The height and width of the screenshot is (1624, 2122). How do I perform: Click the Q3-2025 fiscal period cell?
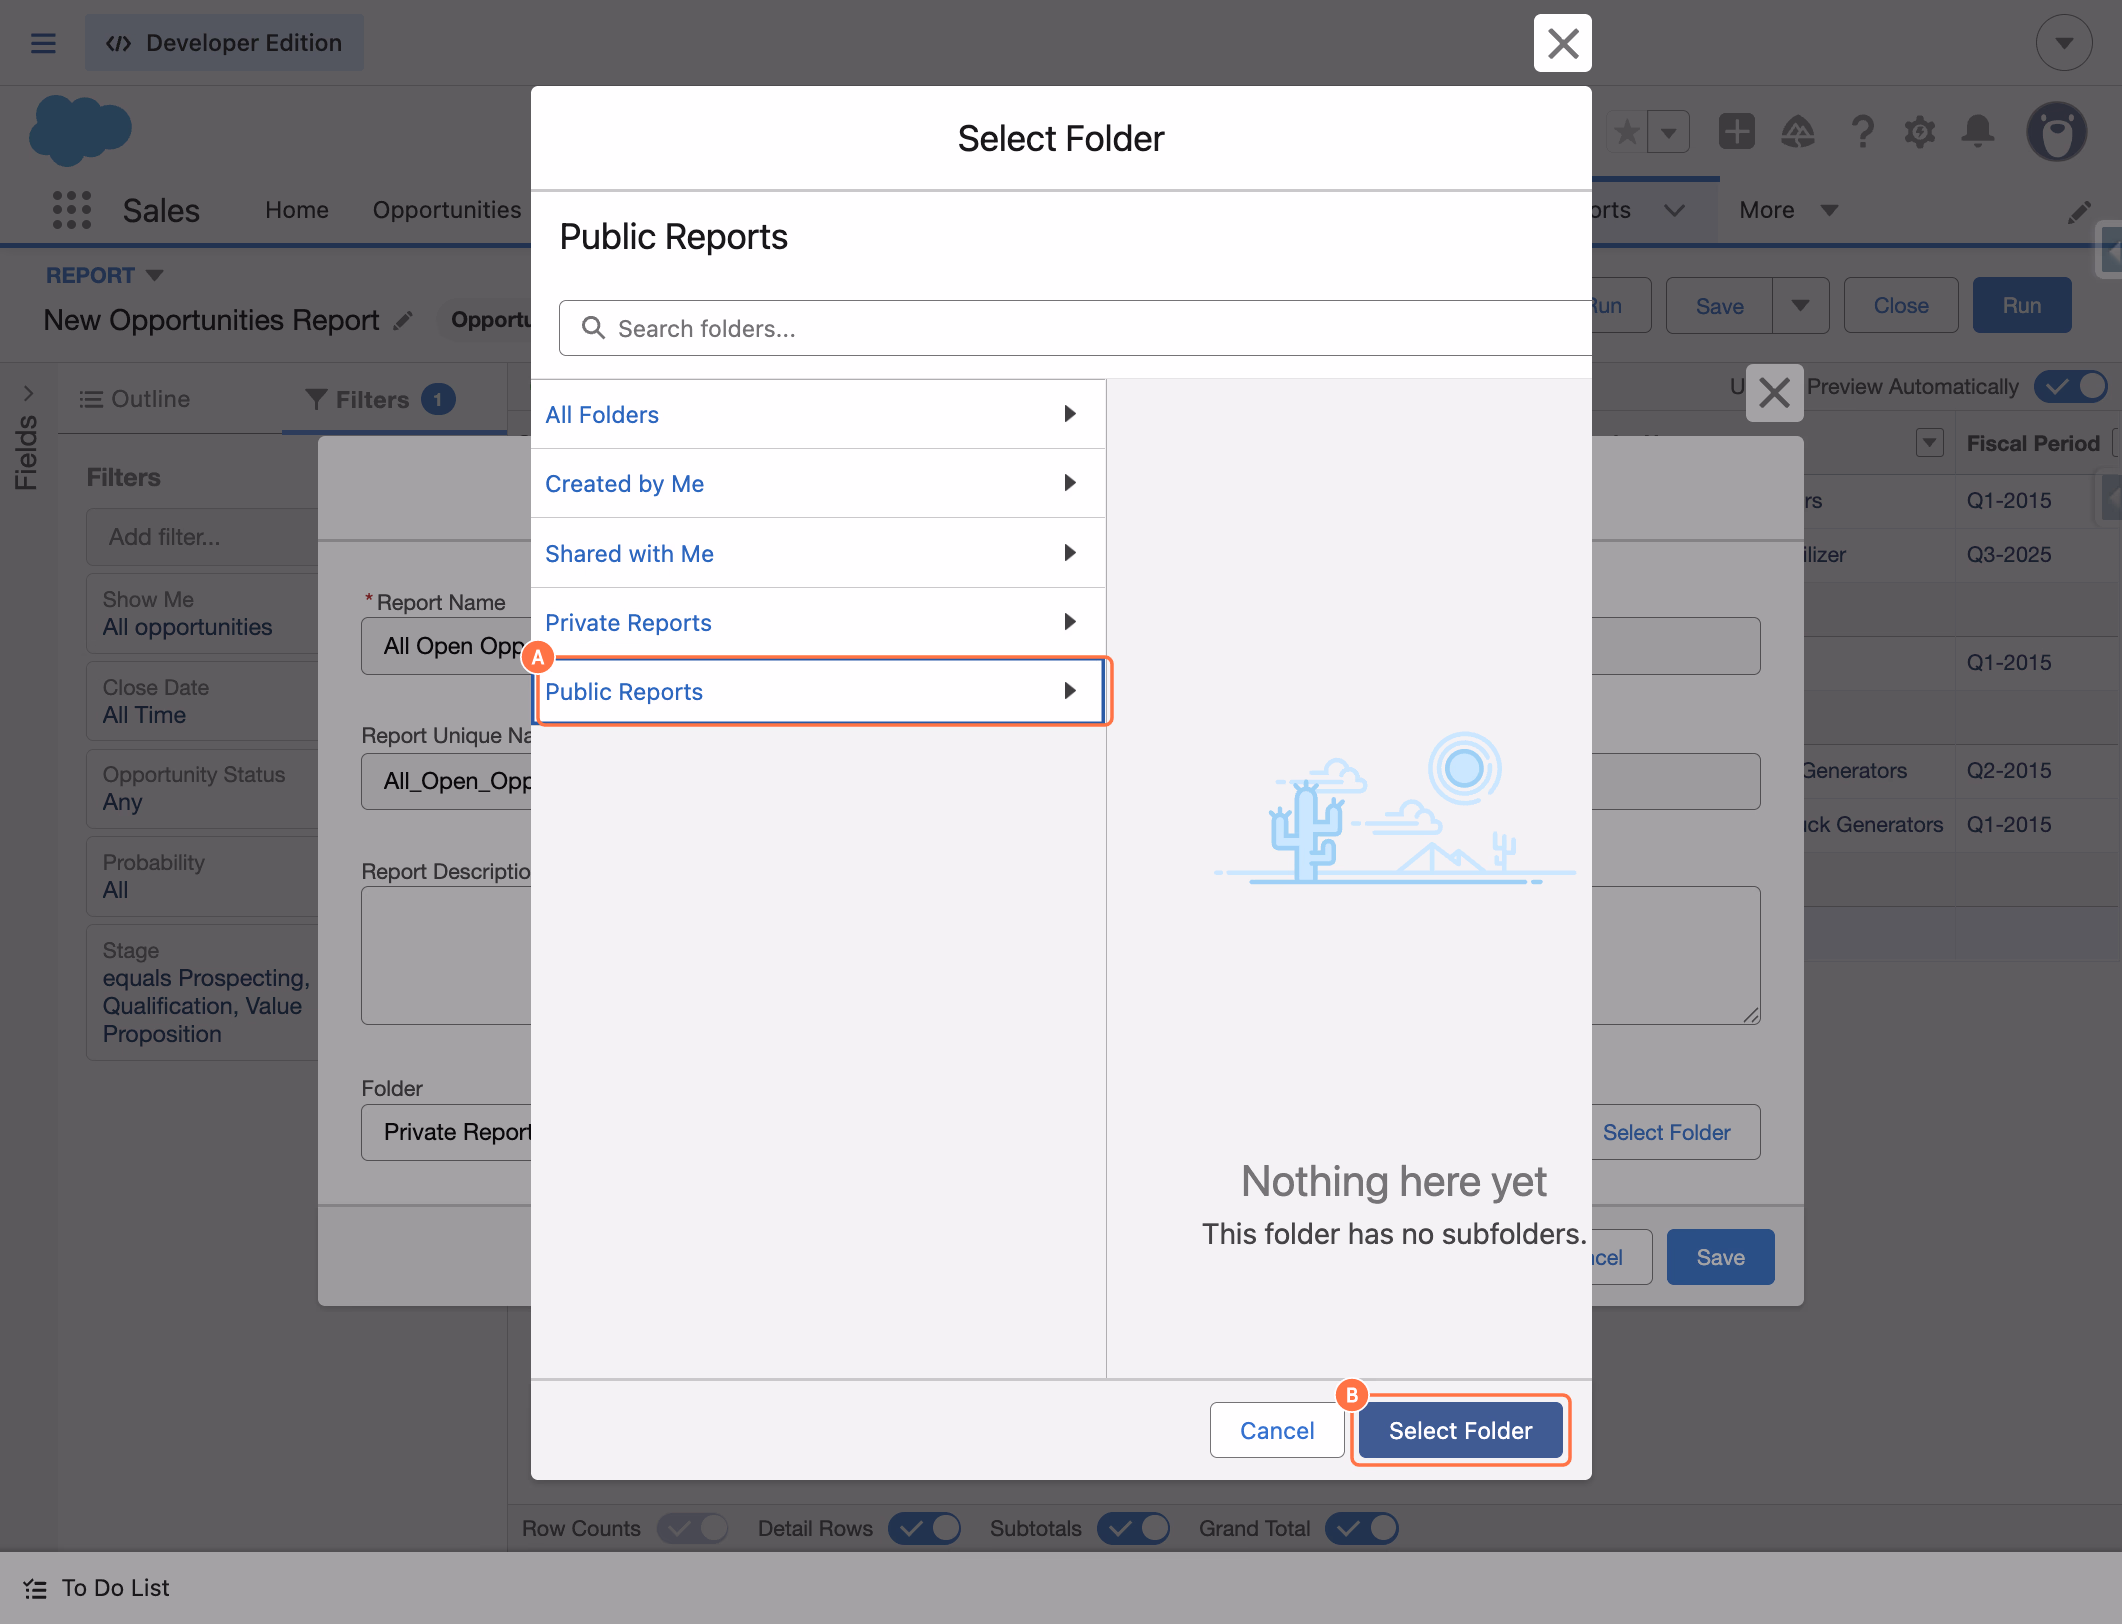coord(2009,554)
